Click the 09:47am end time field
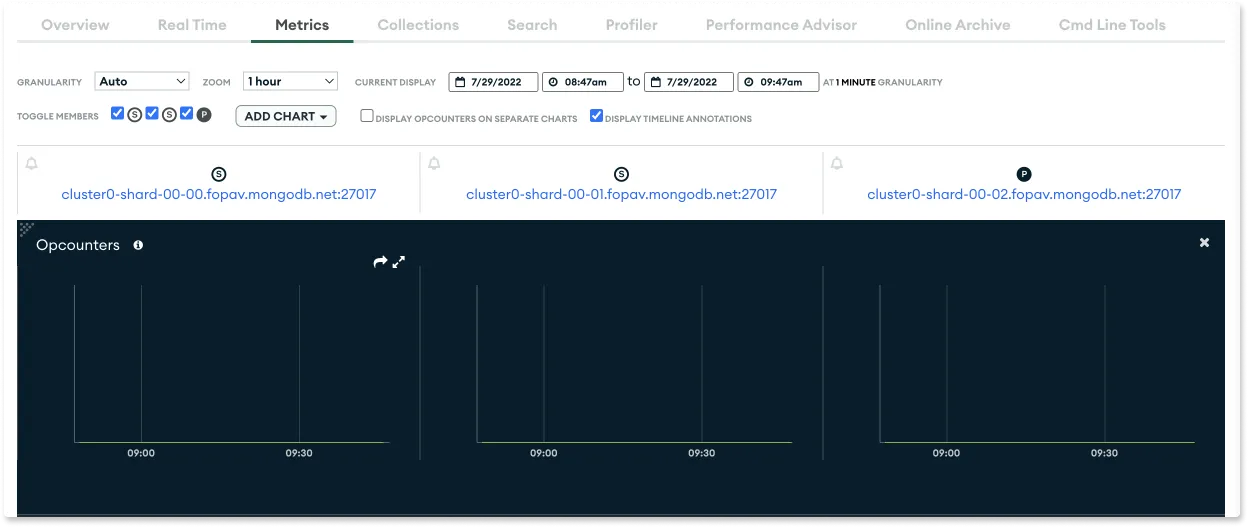The height and width of the screenshot is (527, 1248). click(778, 82)
